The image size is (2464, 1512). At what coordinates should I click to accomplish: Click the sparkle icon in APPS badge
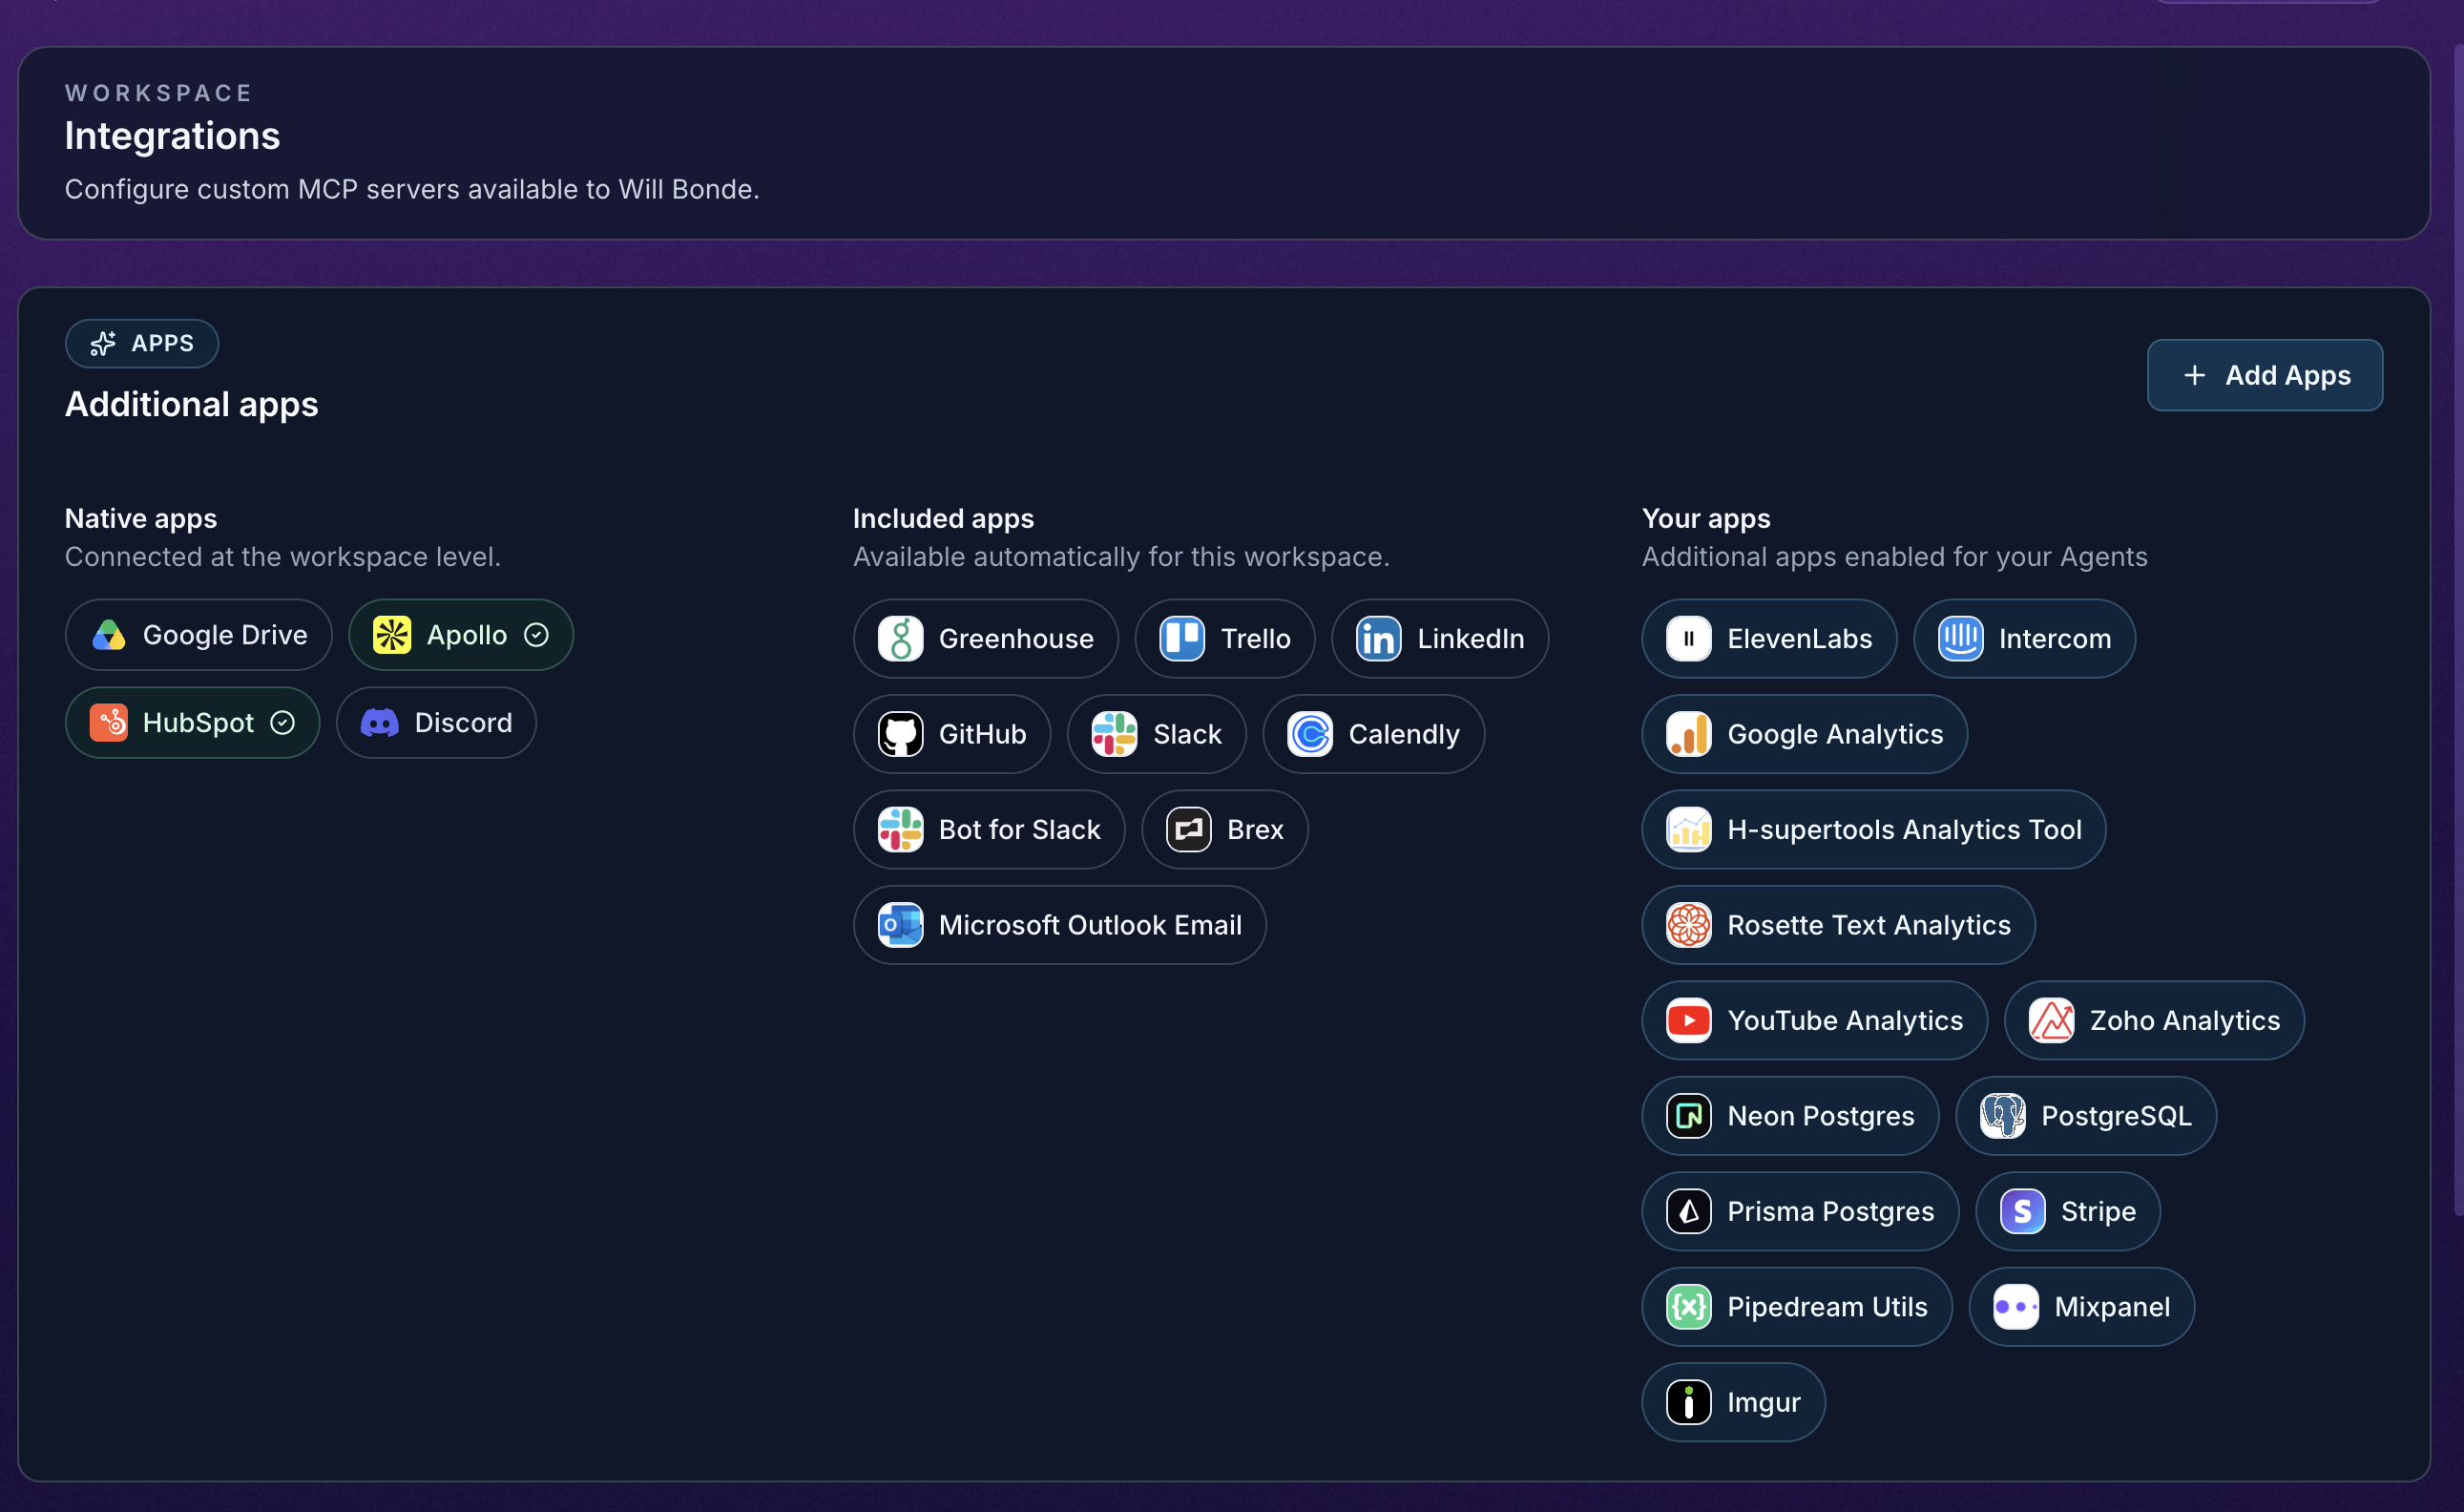[x=103, y=343]
